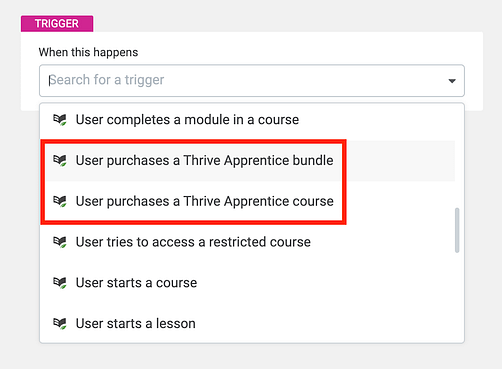This screenshot has width=502, height=369.
Task: Focus the 'Search for a trigger' field
Action: point(252,80)
